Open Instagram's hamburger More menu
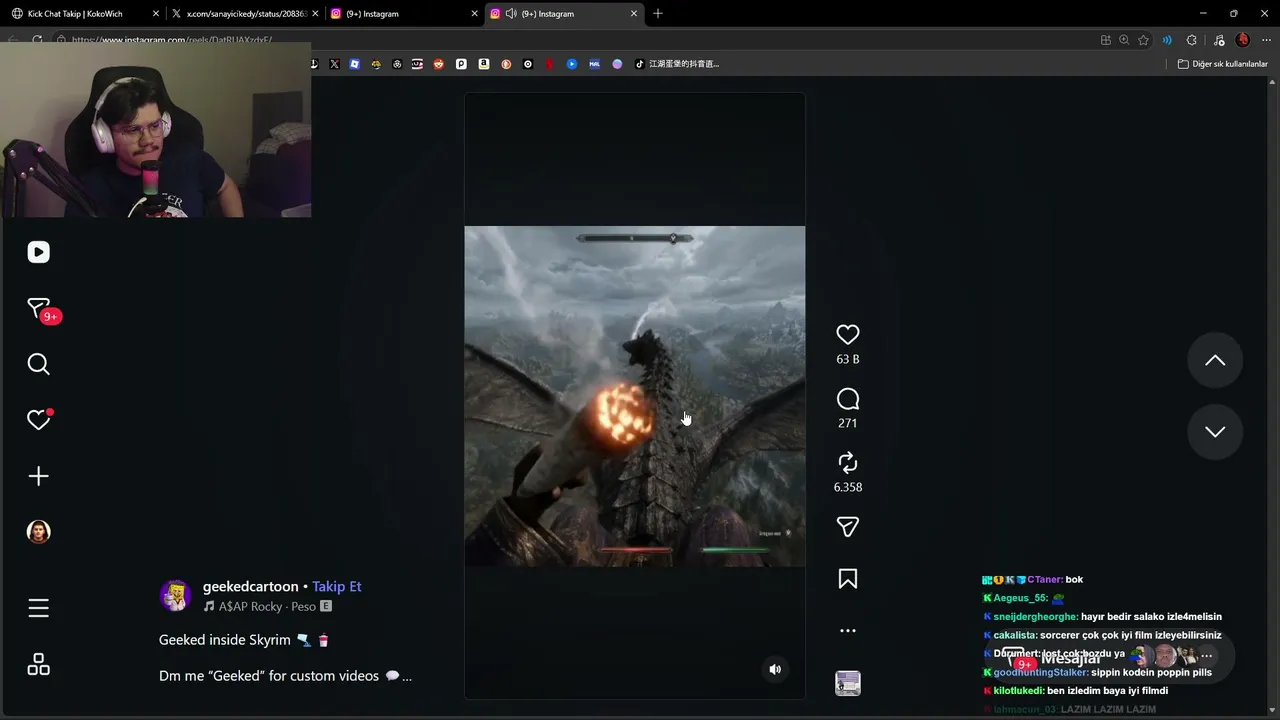This screenshot has width=1280, height=720. coord(38,608)
